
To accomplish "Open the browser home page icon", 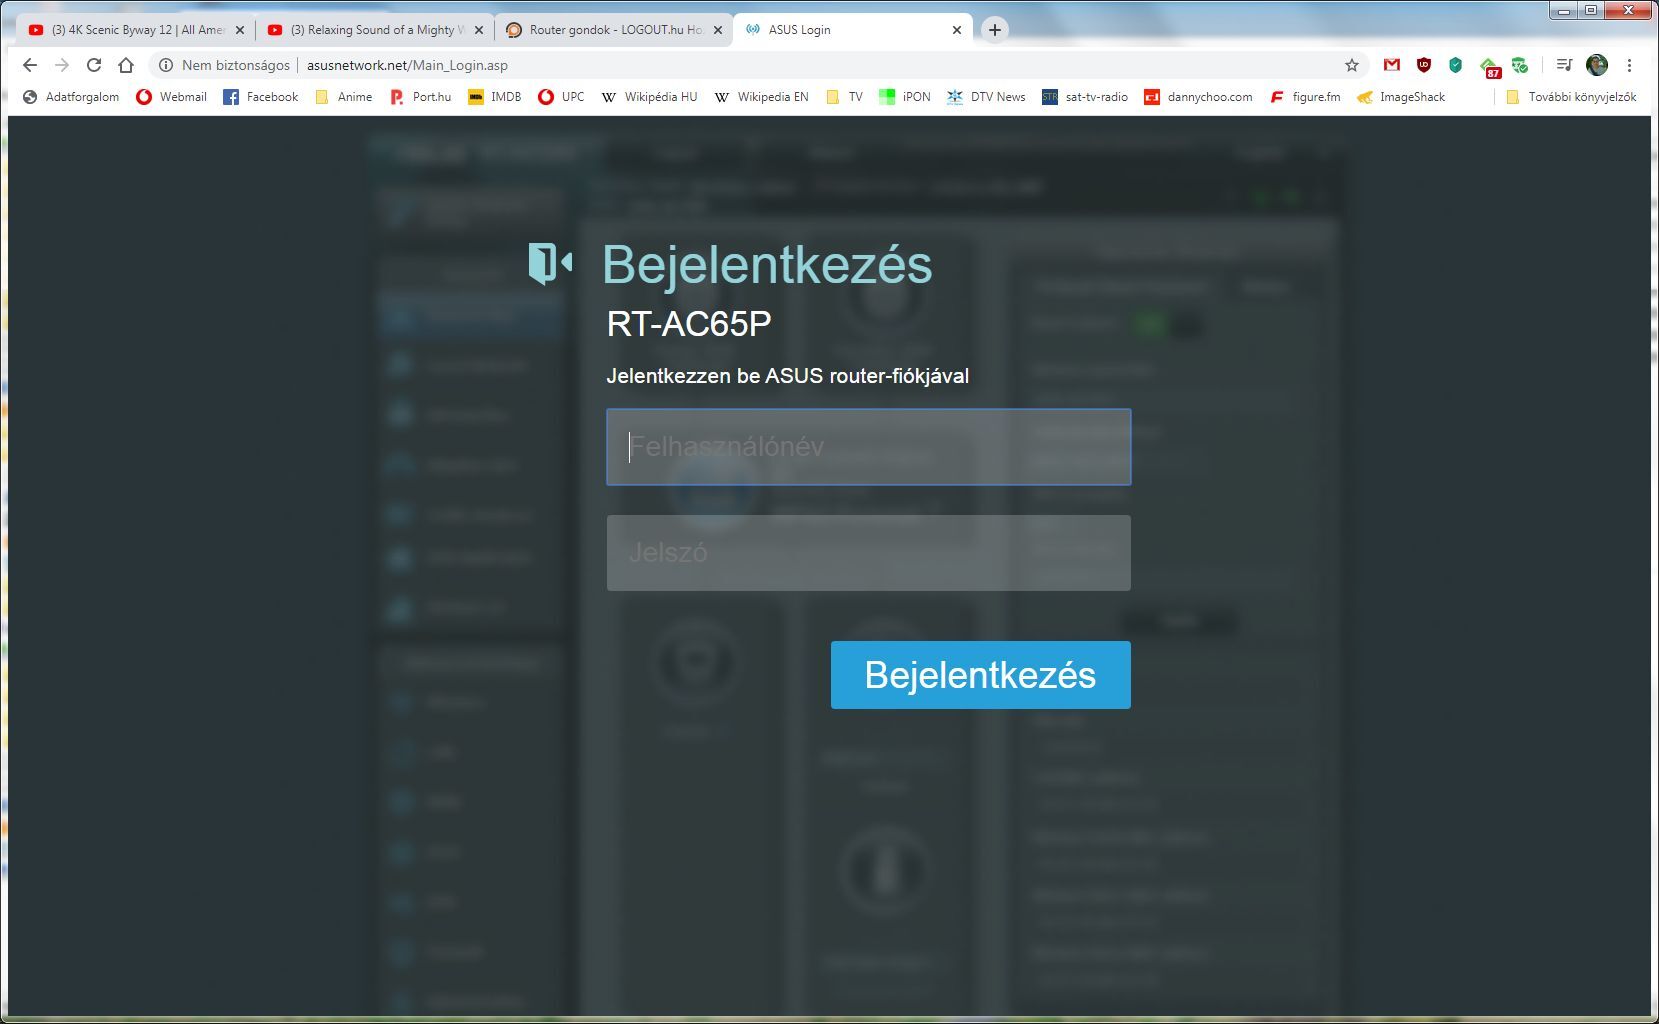I will point(126,65).
